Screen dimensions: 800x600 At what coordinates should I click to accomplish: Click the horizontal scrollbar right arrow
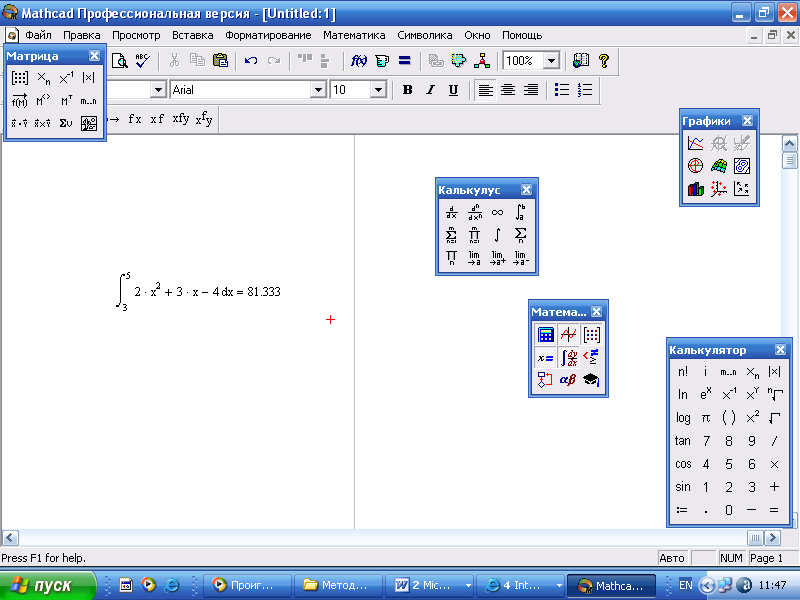[x=773, y=538]
